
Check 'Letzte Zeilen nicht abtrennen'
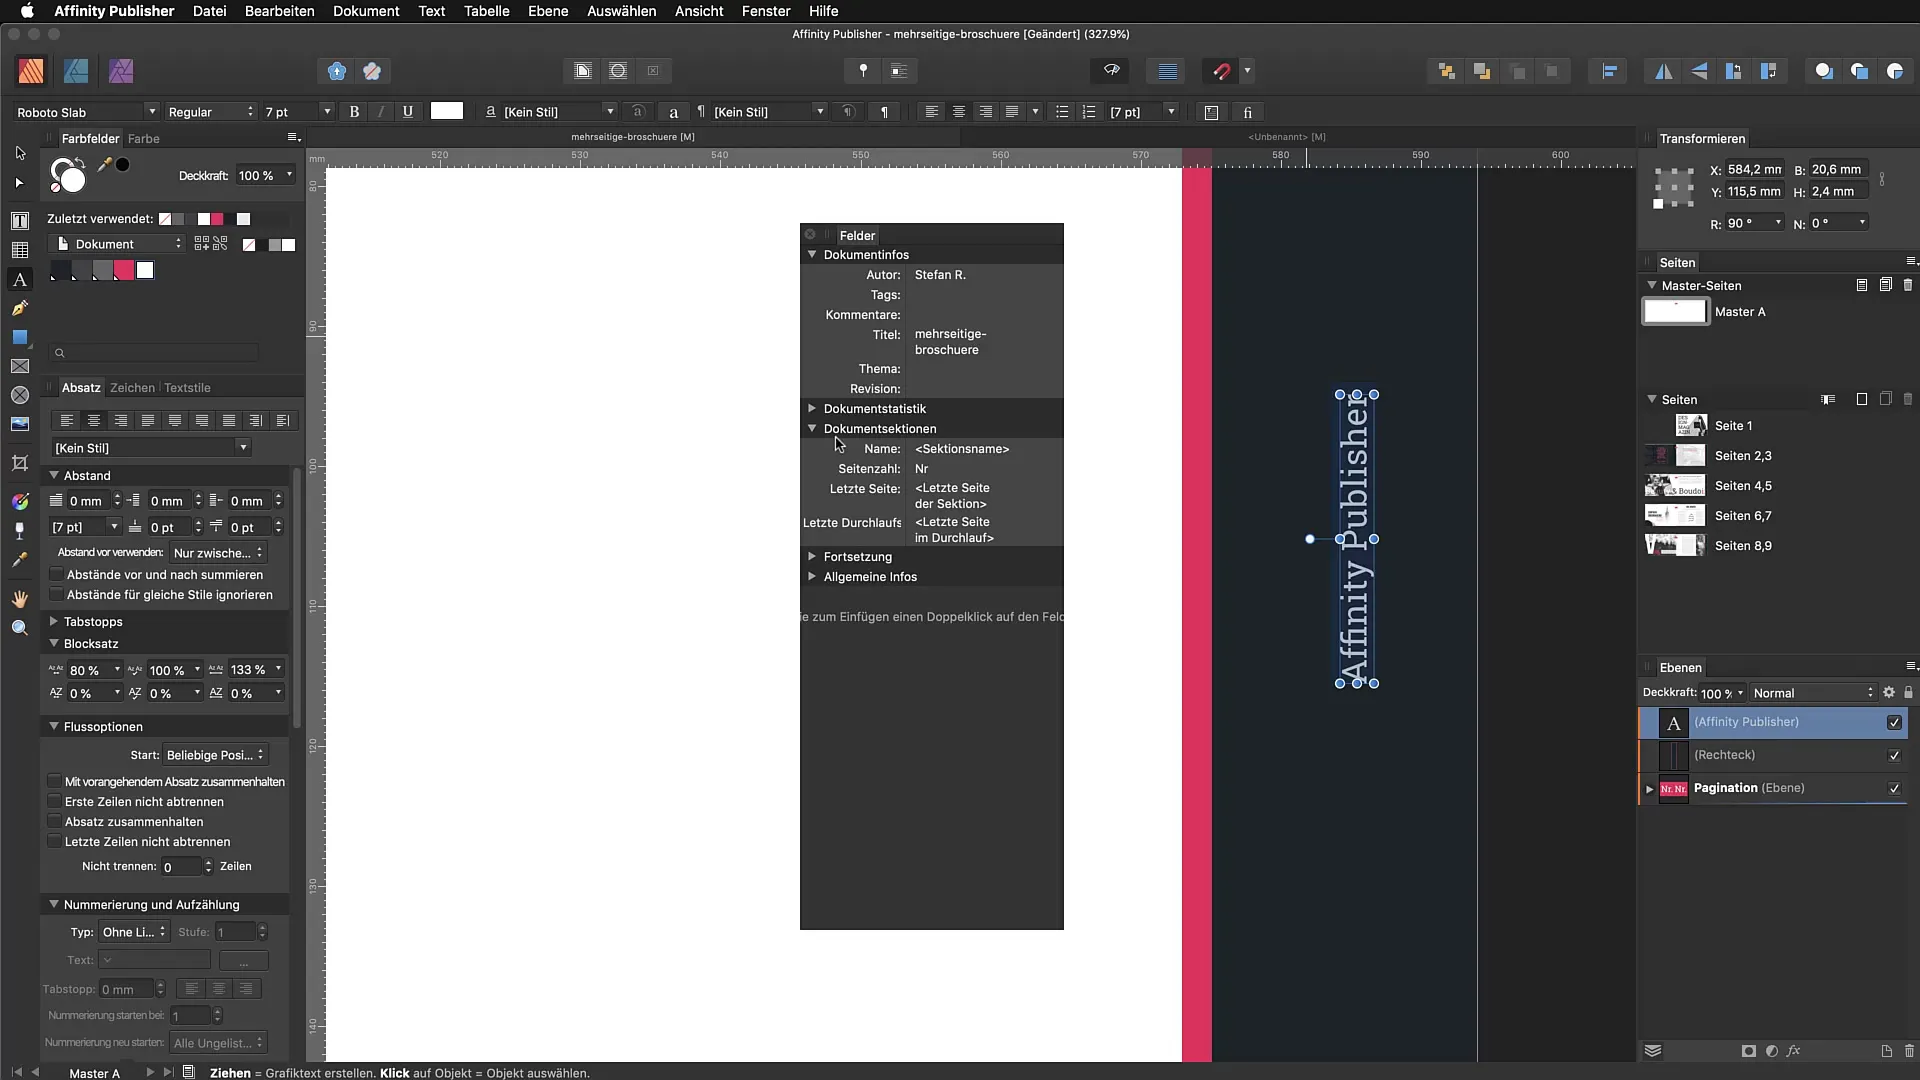55,841
